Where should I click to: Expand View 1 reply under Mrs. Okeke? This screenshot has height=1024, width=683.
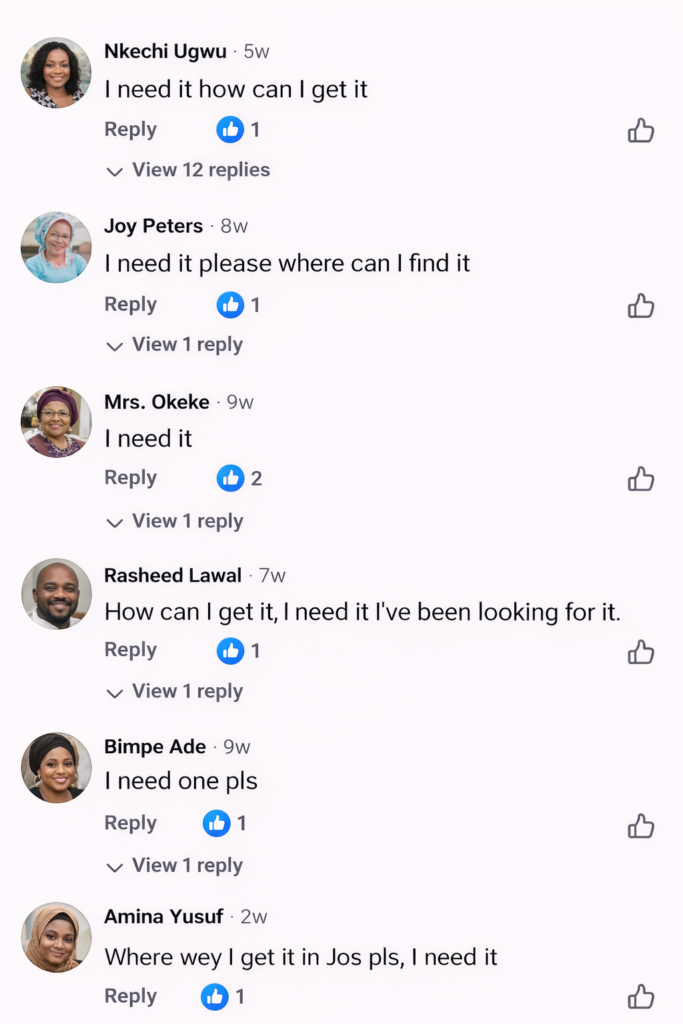tap(175, 521)
